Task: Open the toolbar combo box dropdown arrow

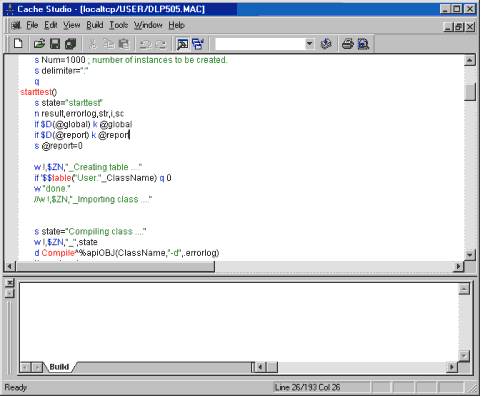Action: pos(309,44)
